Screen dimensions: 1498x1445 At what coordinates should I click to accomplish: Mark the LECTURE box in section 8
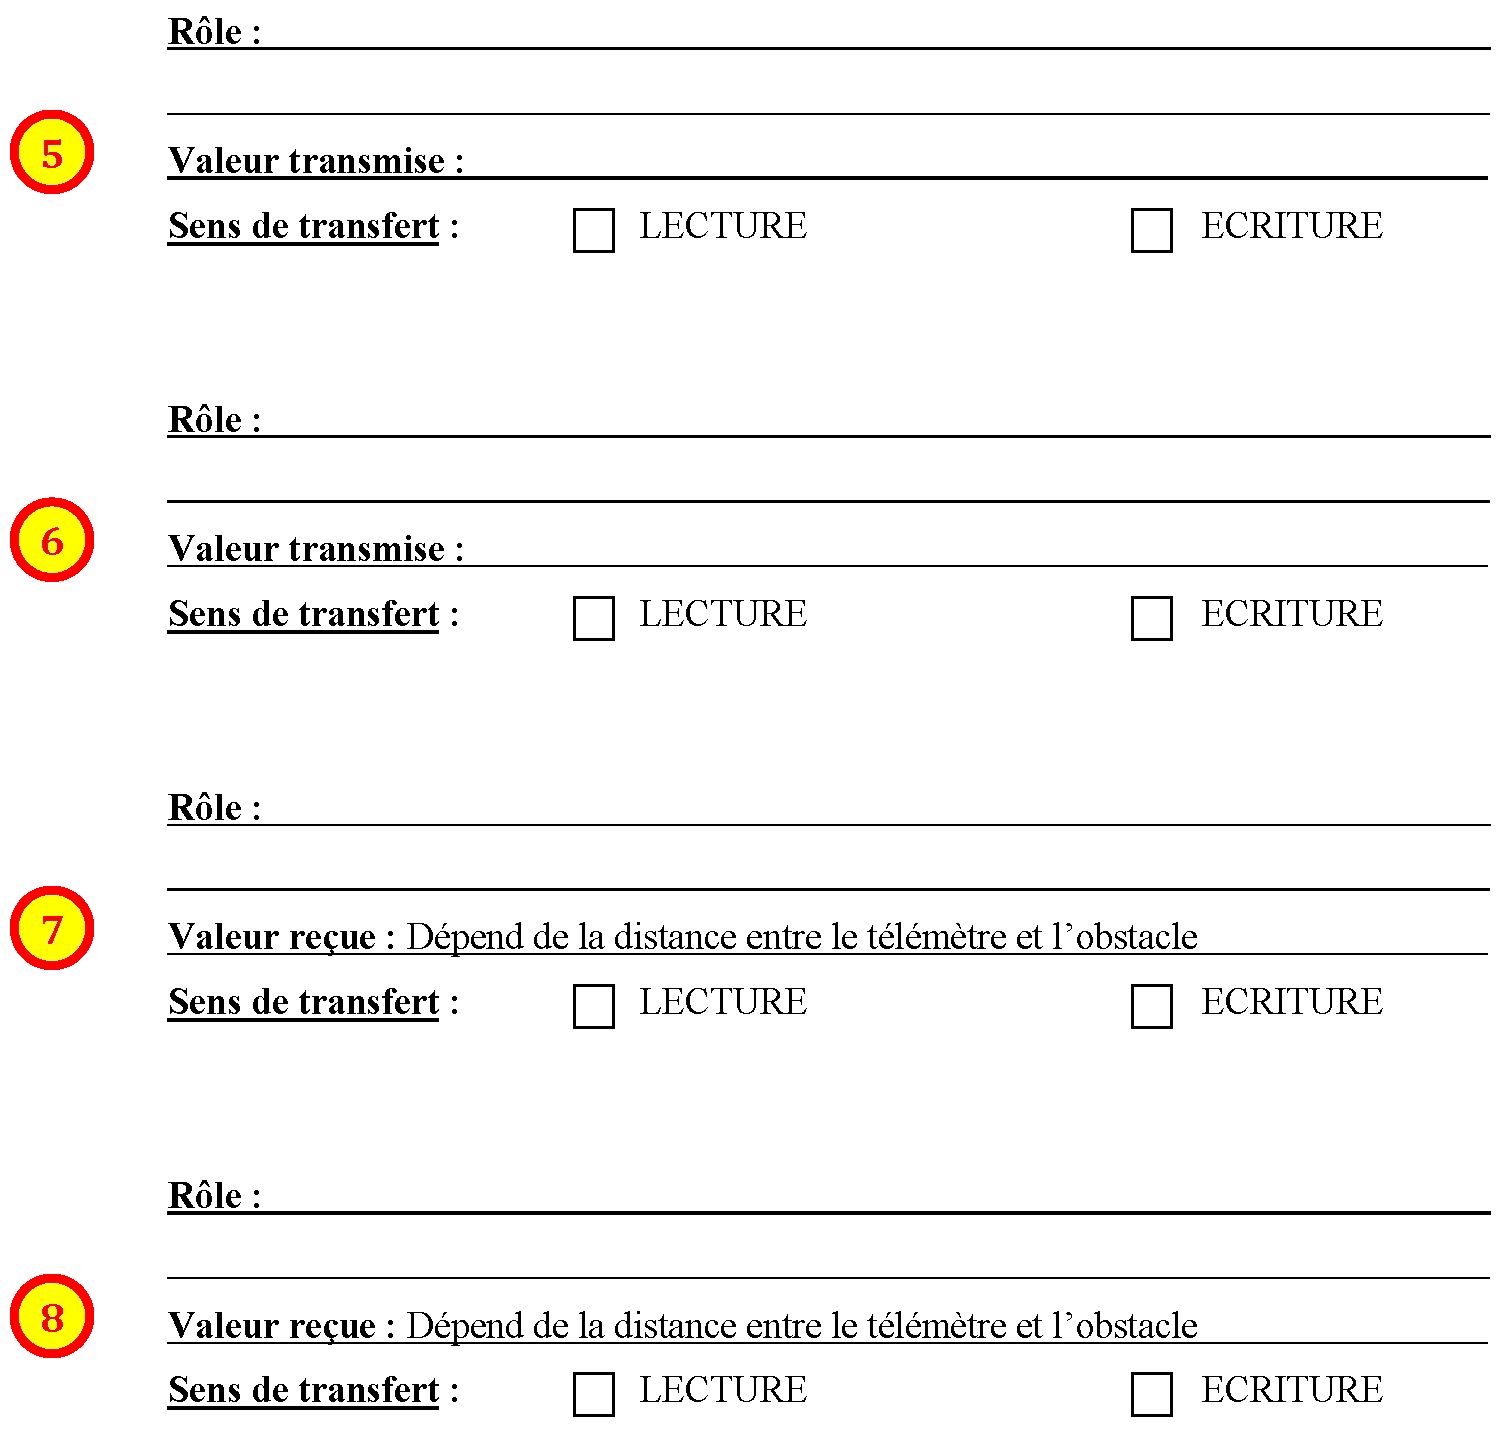[x=593, y=1394]
